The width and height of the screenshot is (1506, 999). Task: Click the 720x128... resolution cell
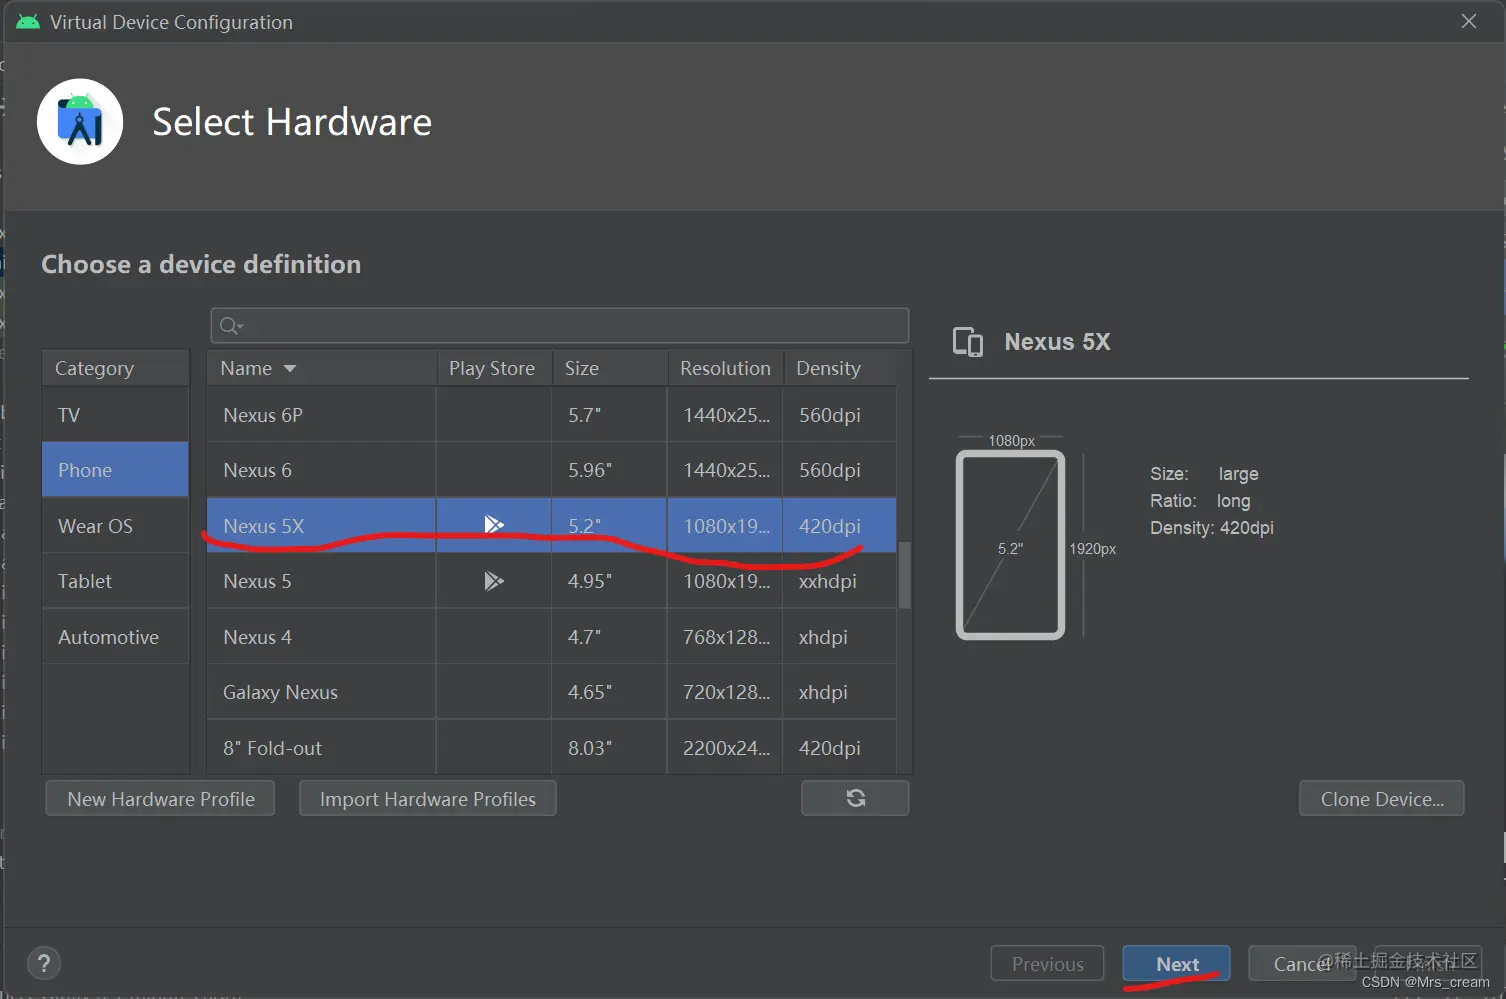[725, 692]
